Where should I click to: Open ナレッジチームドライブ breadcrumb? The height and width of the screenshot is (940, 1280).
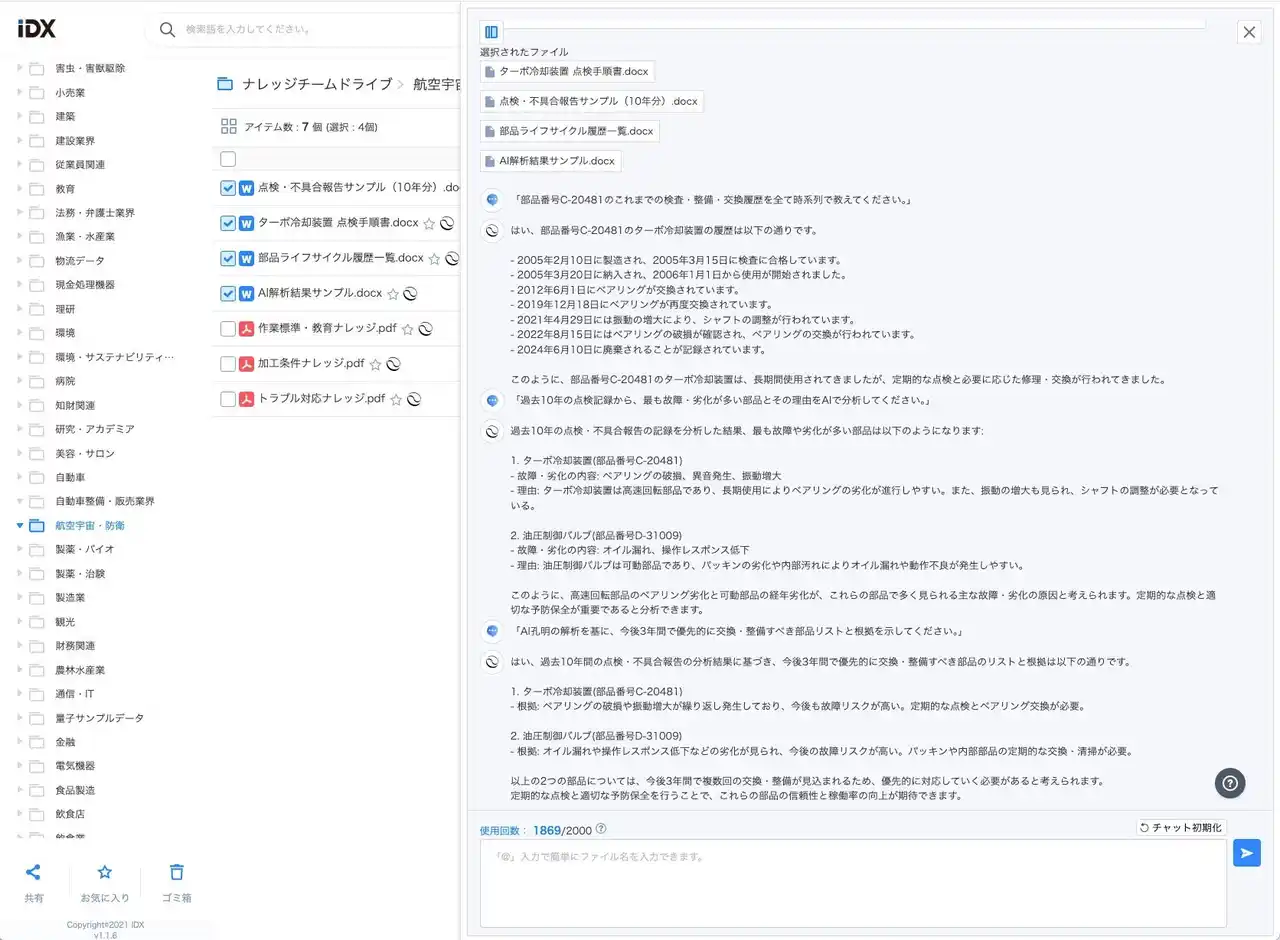(x=316, y=84)
